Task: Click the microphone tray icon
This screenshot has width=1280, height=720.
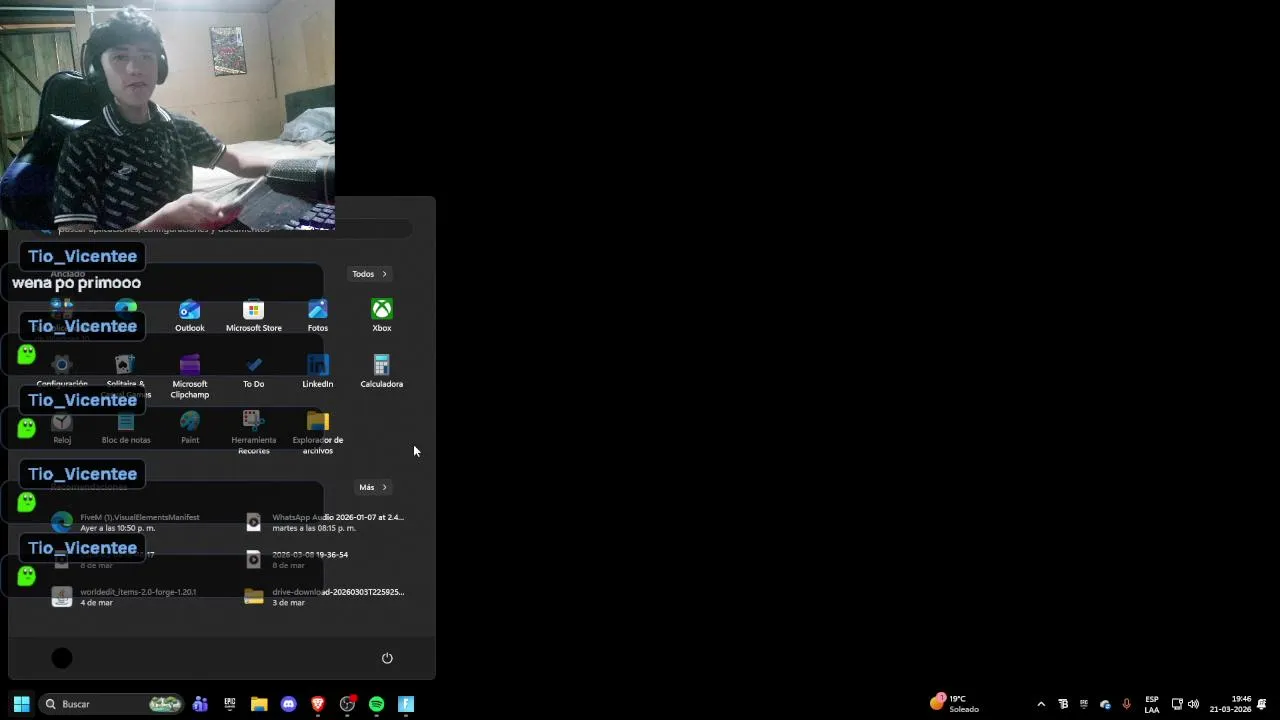Action: (1127, 704)
